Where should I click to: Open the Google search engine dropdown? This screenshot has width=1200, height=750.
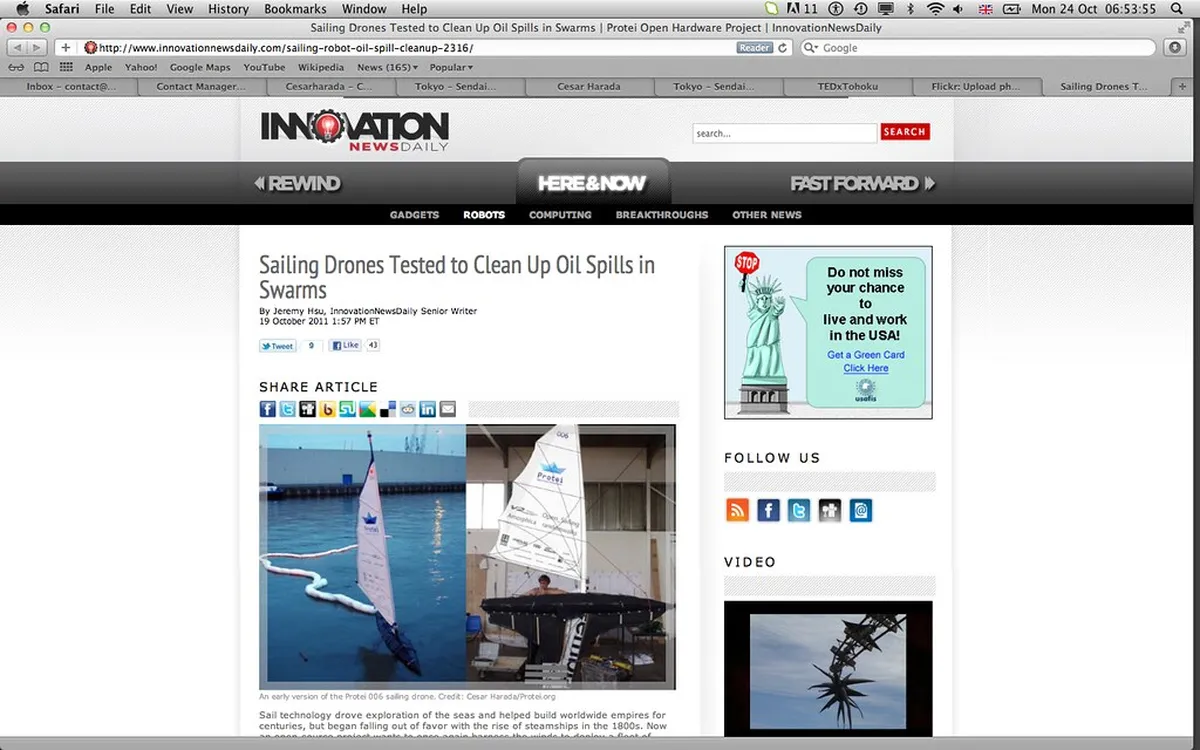(x=811, y=48)
